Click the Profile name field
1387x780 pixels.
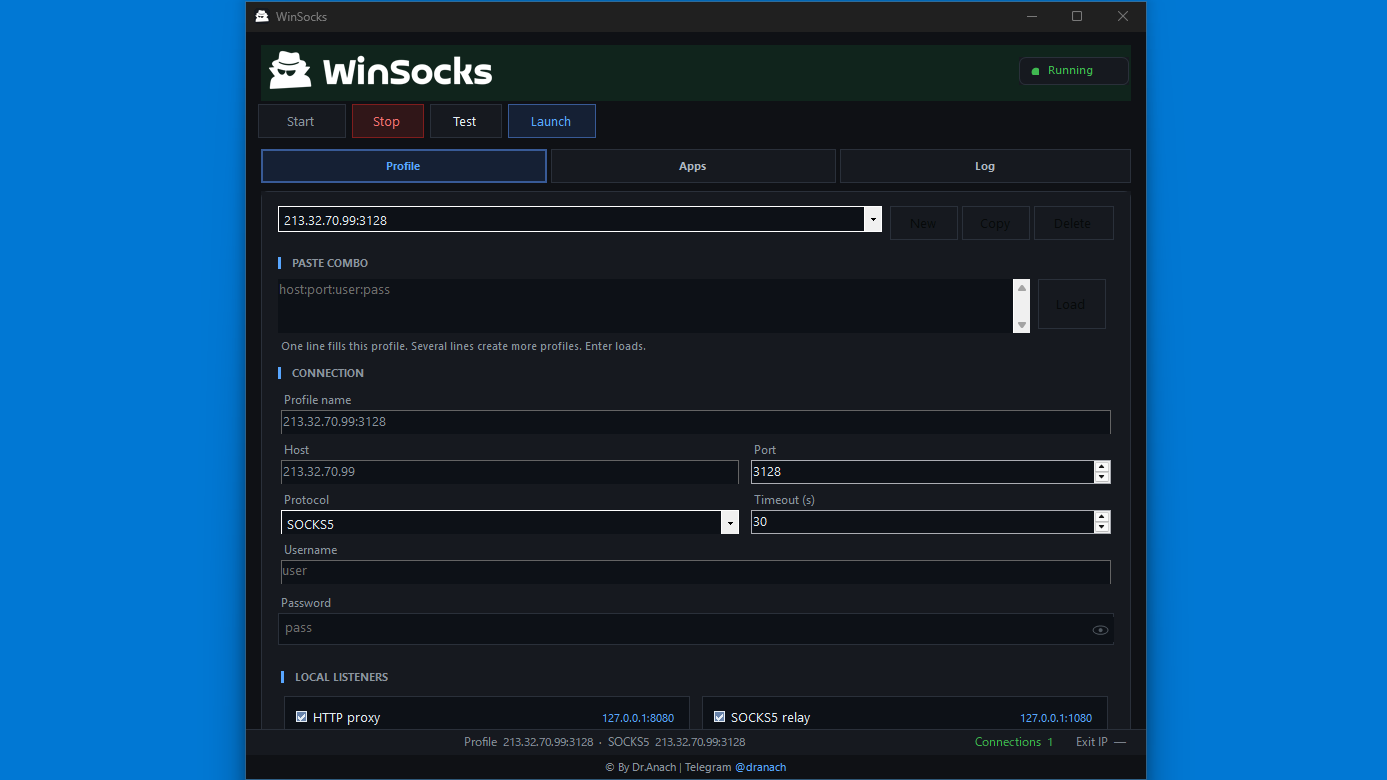click(x=696, y=422)
